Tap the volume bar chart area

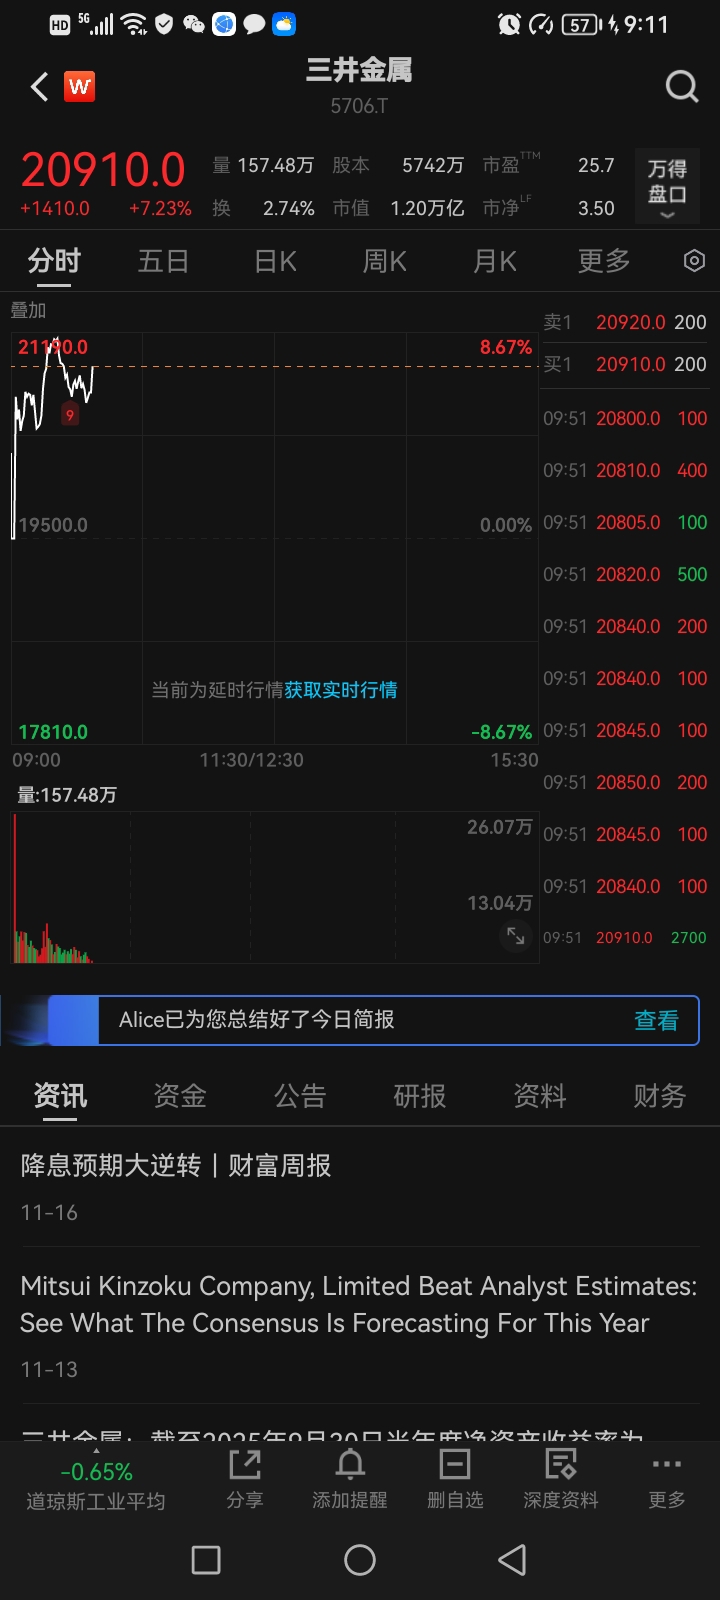point(275,888)
